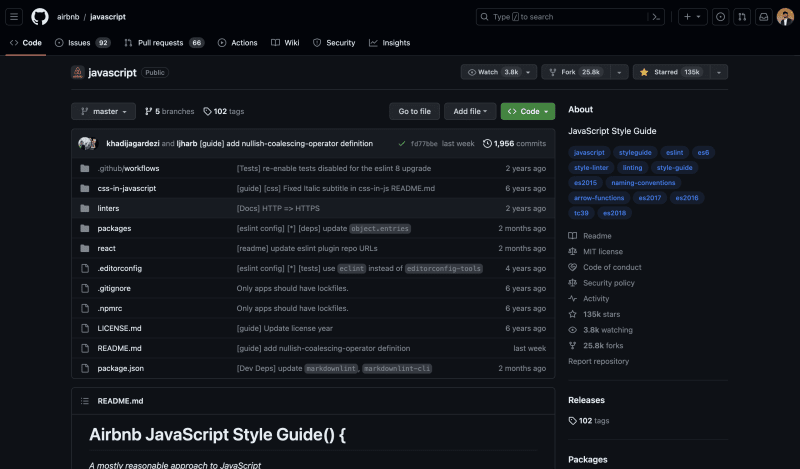Open the linters folder
Viewport: 800px width, 469px height.
click(x=108, y=208)
